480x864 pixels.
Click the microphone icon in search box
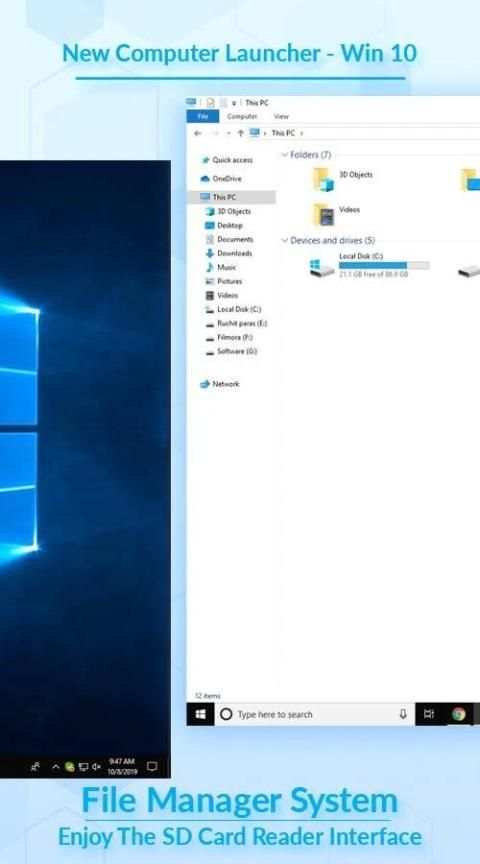(403, 714)
